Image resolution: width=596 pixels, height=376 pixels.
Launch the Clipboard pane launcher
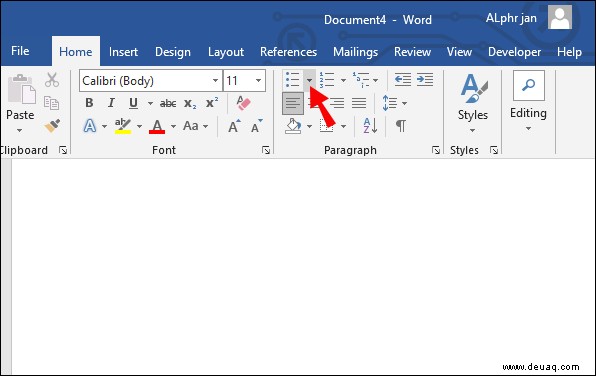pyautogui.click(x=63, y=151)
